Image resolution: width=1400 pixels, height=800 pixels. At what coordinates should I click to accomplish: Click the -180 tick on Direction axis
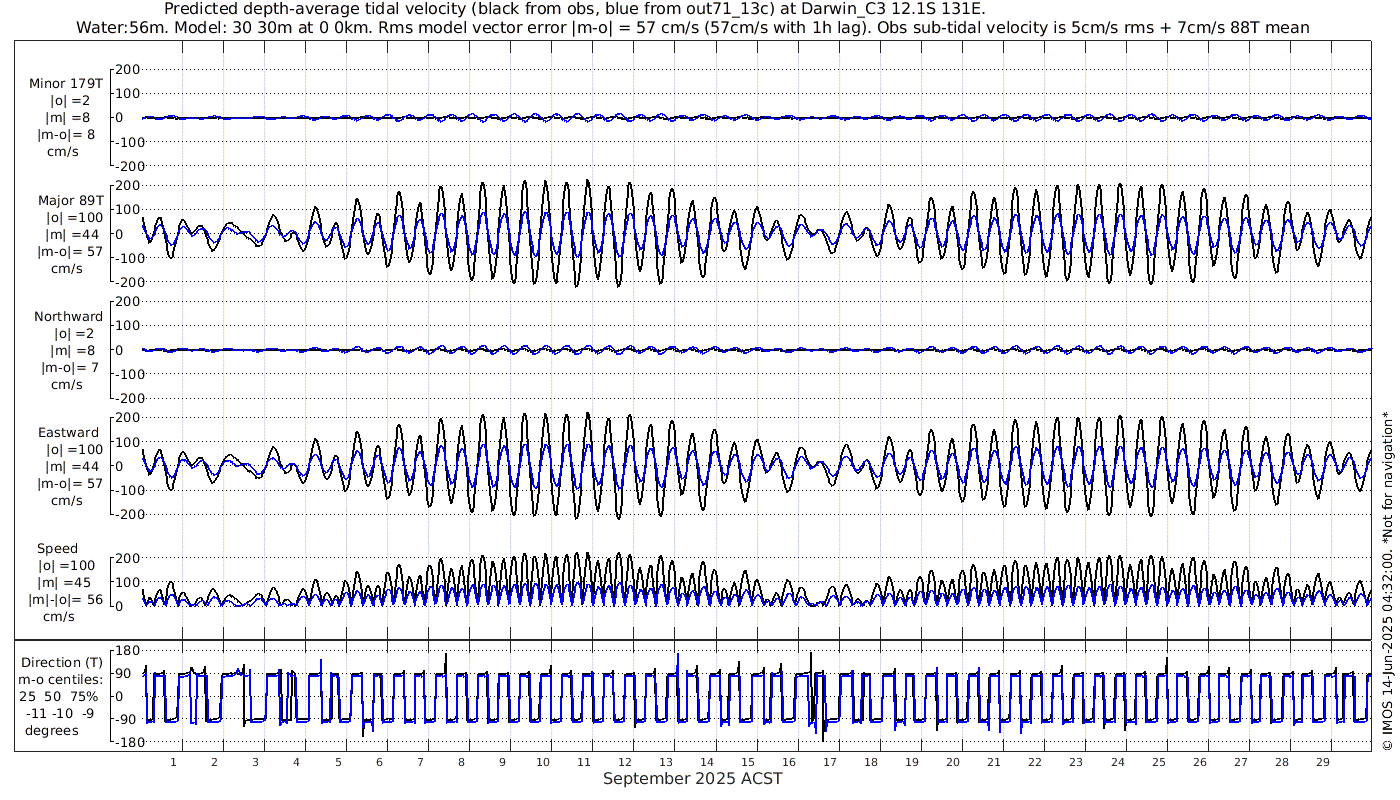pyautogui.click(x=122, y=742)
